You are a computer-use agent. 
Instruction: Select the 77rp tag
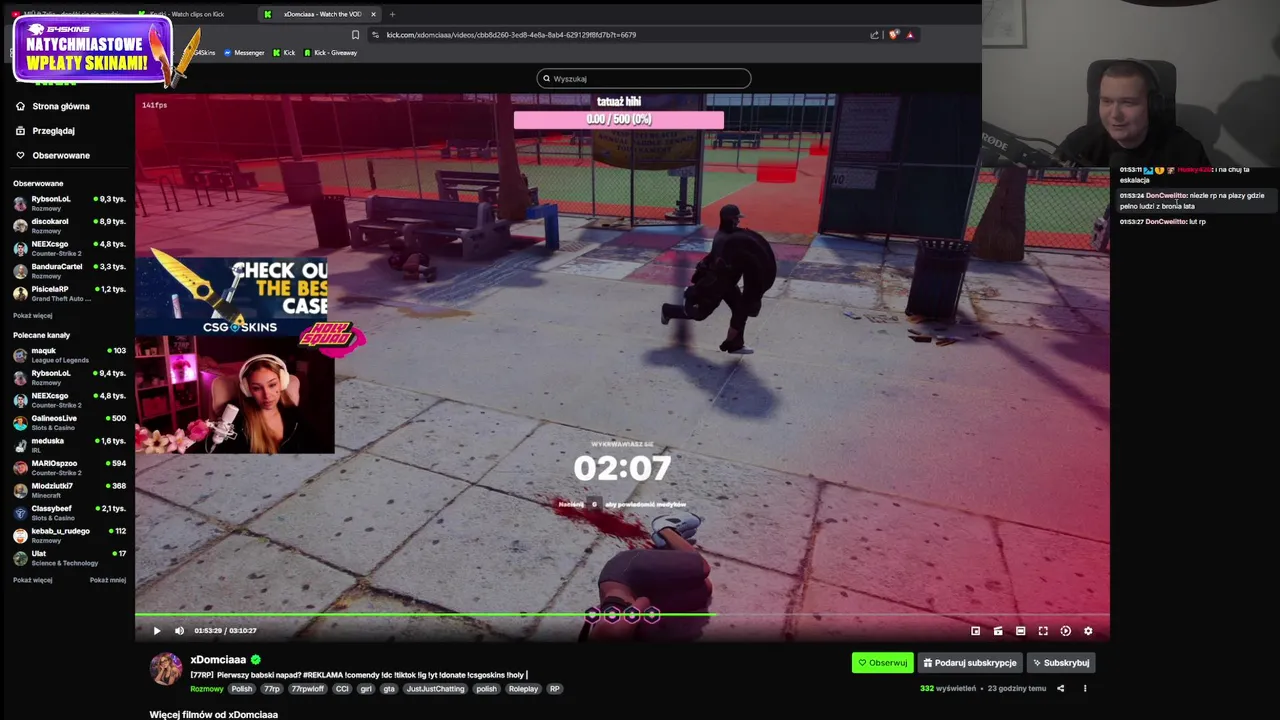tap(271, 689)
